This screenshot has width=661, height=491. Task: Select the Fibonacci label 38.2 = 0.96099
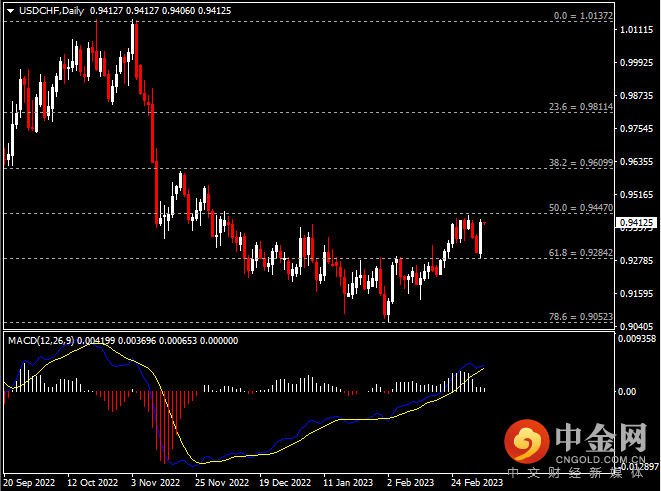(x=581, y=162)
